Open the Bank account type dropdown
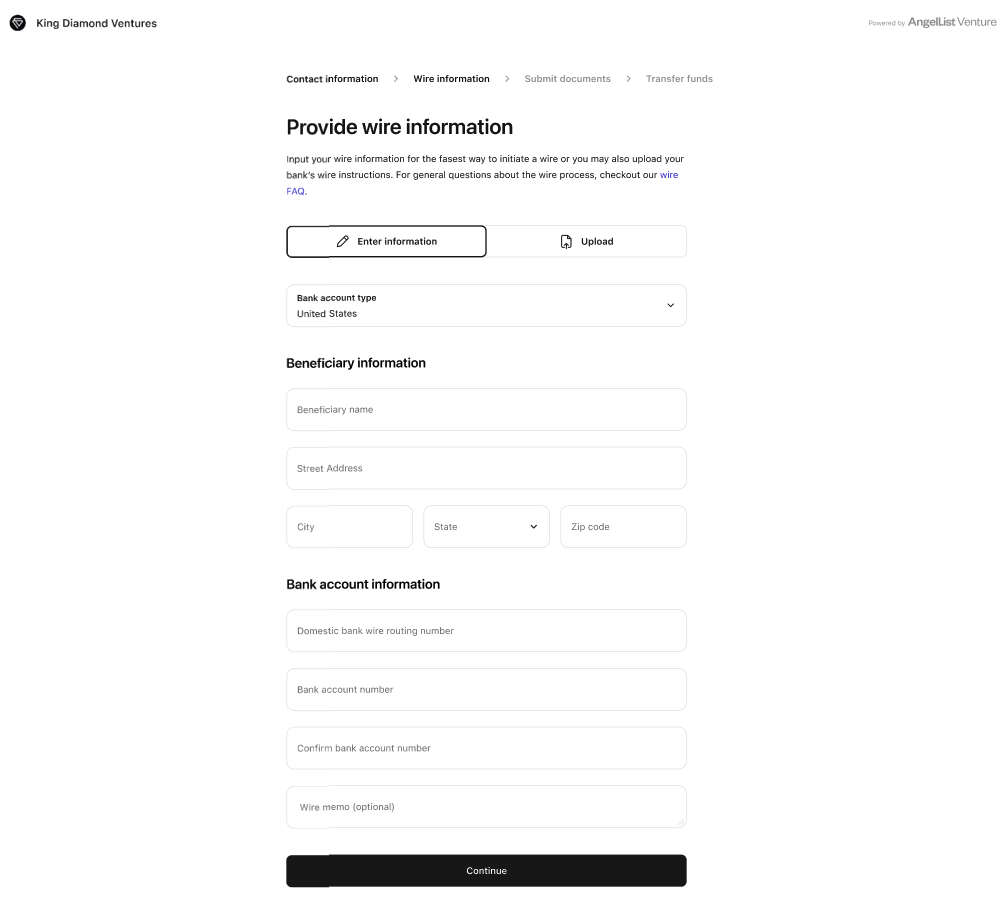The width and height of the screenshot is (1004, 909). (x=486, y=305)
